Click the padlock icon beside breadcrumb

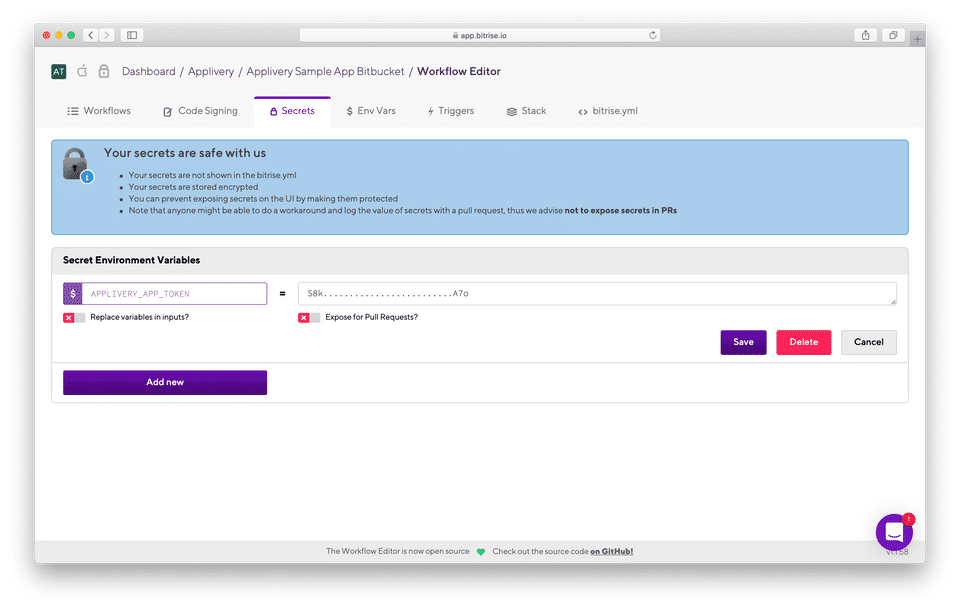tap(104, 71)
